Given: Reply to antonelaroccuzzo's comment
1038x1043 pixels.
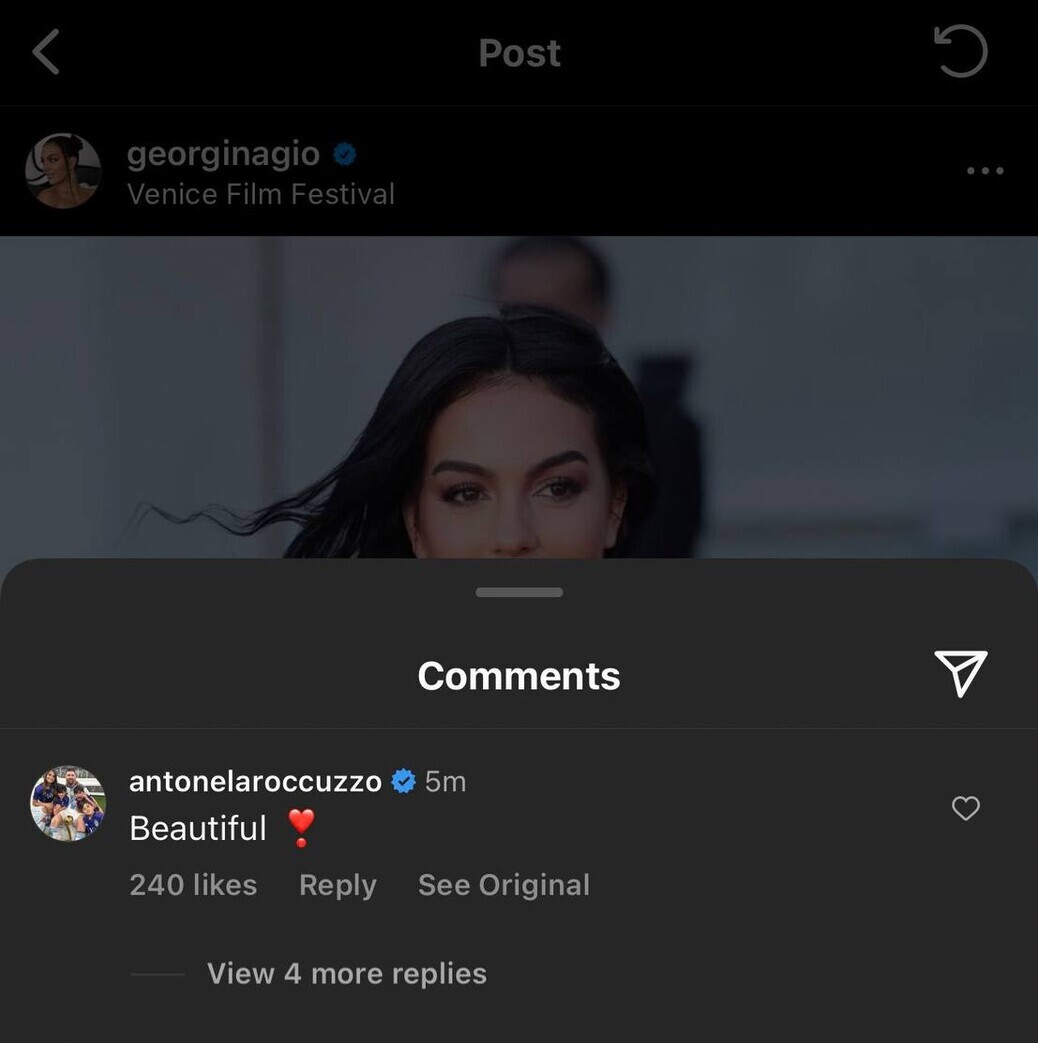Looking at the screenshot, I should point(337,885).
